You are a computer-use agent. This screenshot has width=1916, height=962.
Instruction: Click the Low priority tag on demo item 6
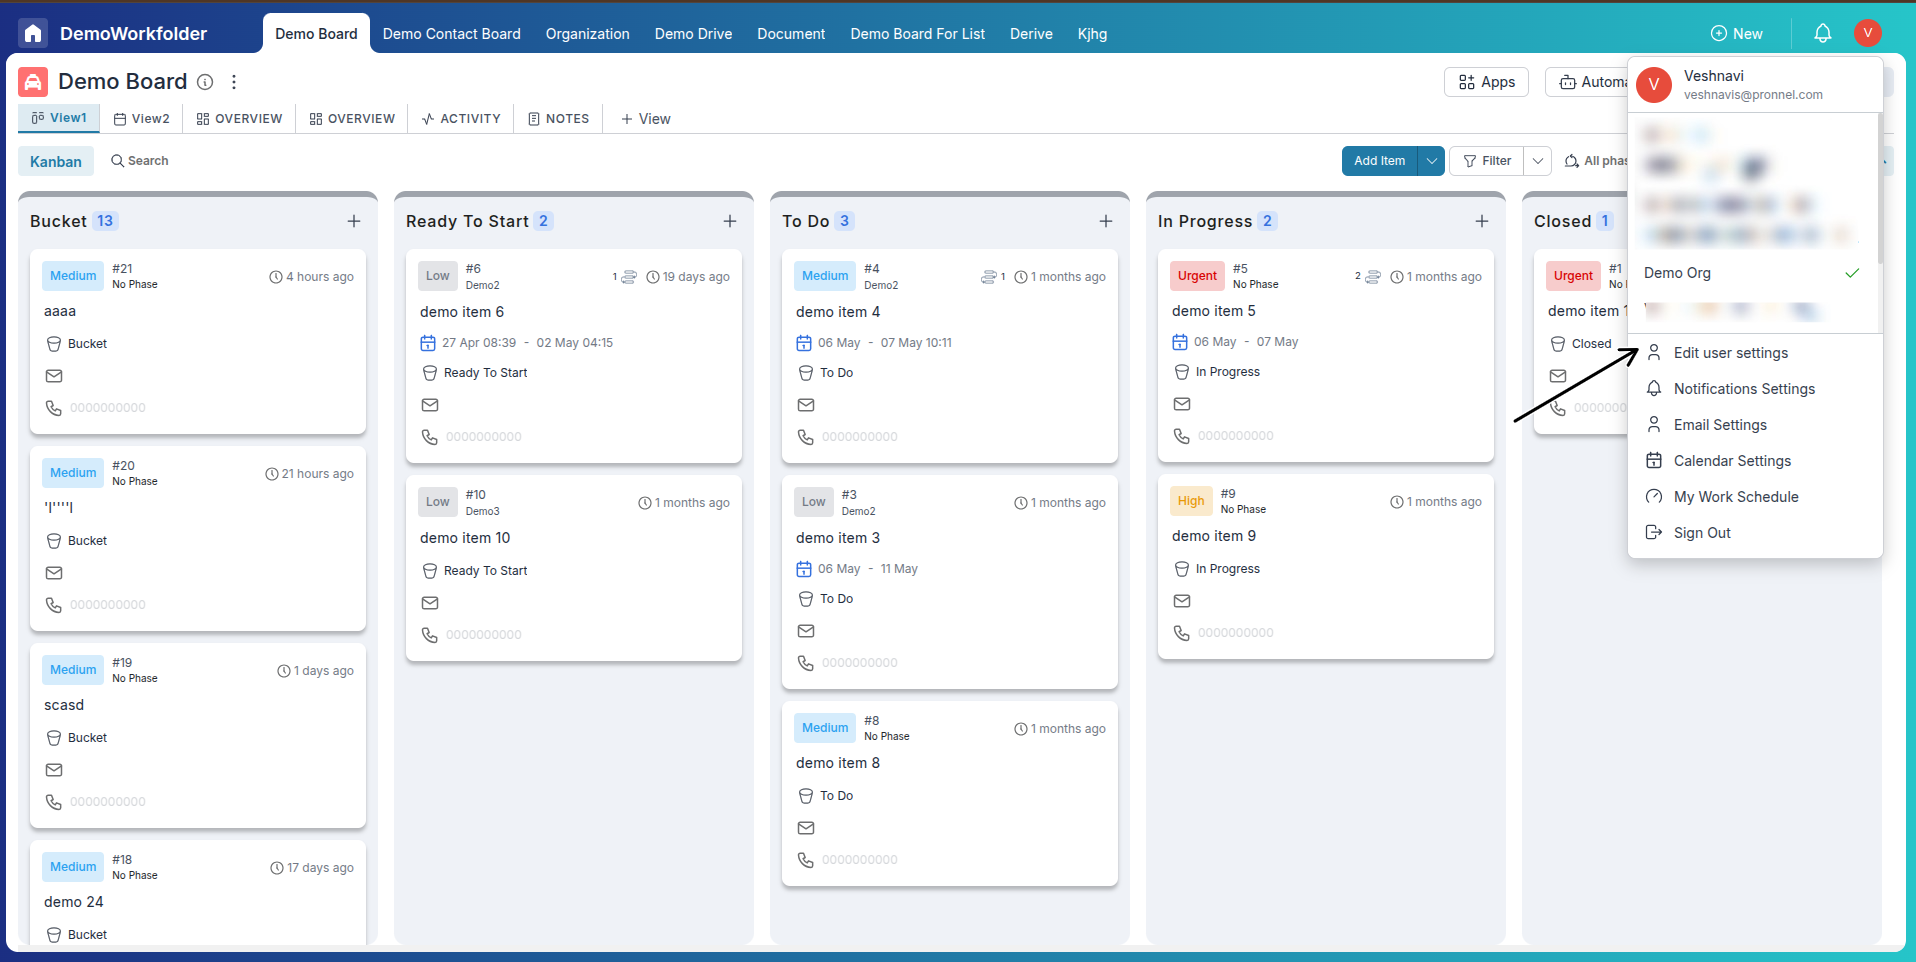point(438,276)
